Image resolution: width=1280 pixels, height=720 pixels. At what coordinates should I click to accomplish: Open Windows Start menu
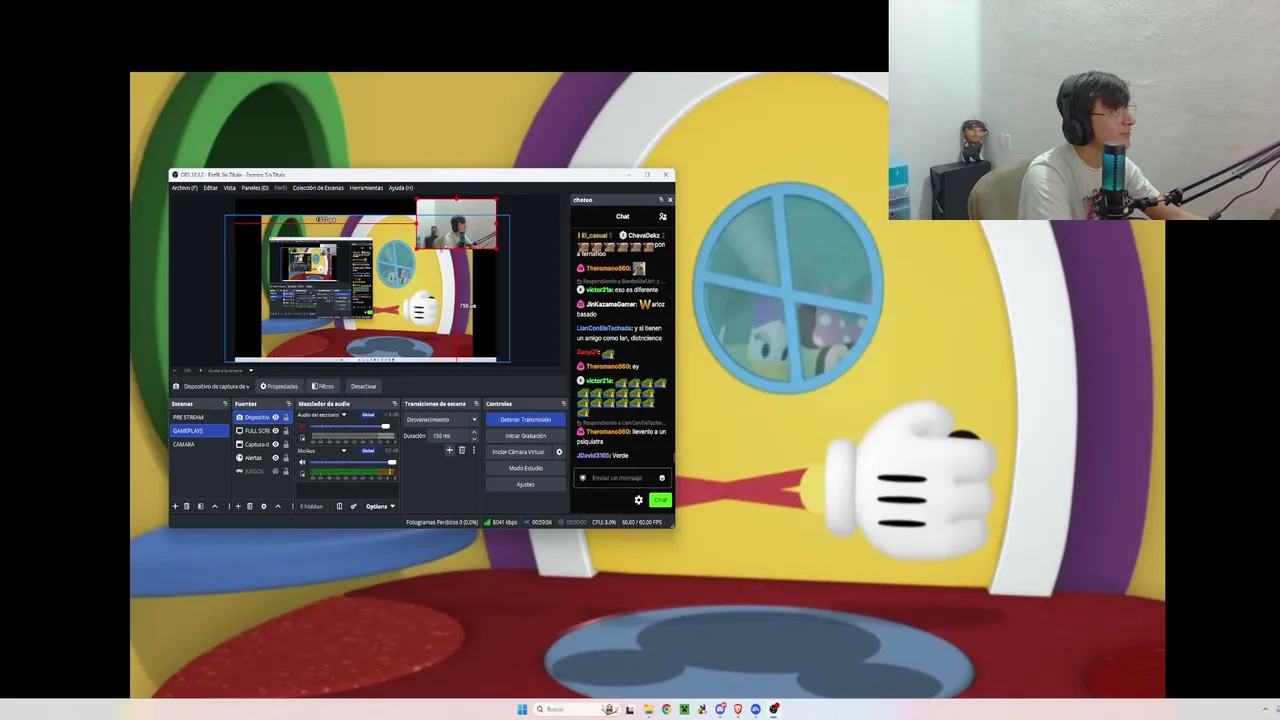(x=522, y=709)
